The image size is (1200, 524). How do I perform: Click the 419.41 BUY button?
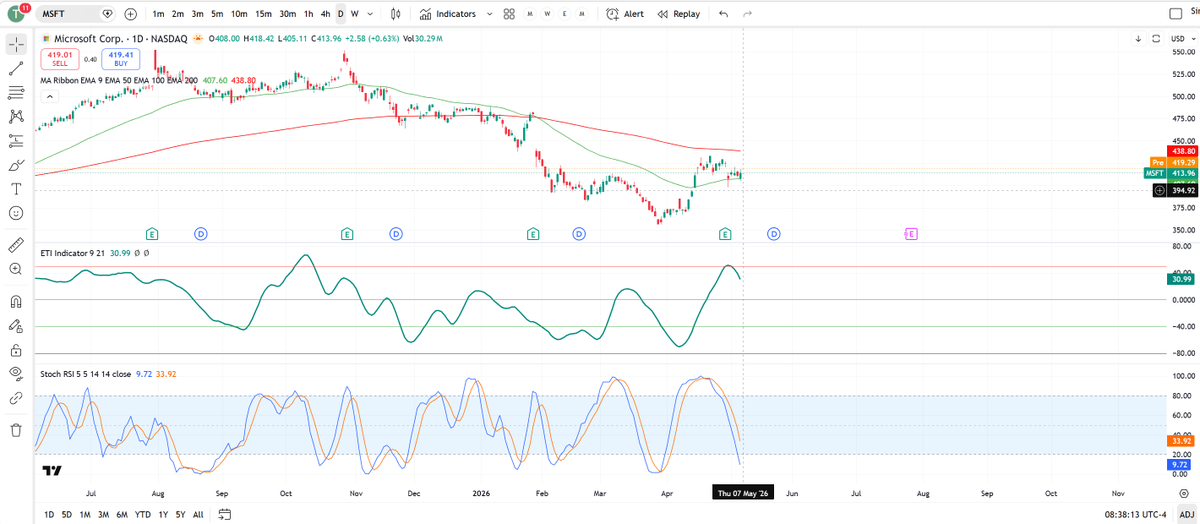tap(120, 60)
